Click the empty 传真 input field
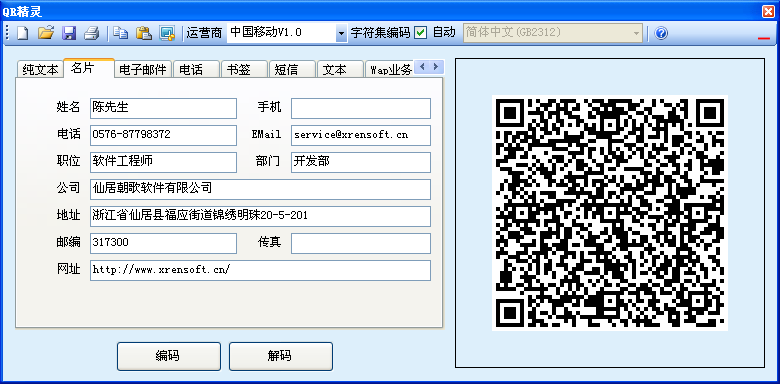Image resolution: width=780 pixels, height=384 pixels. click(x=361, y=243)
